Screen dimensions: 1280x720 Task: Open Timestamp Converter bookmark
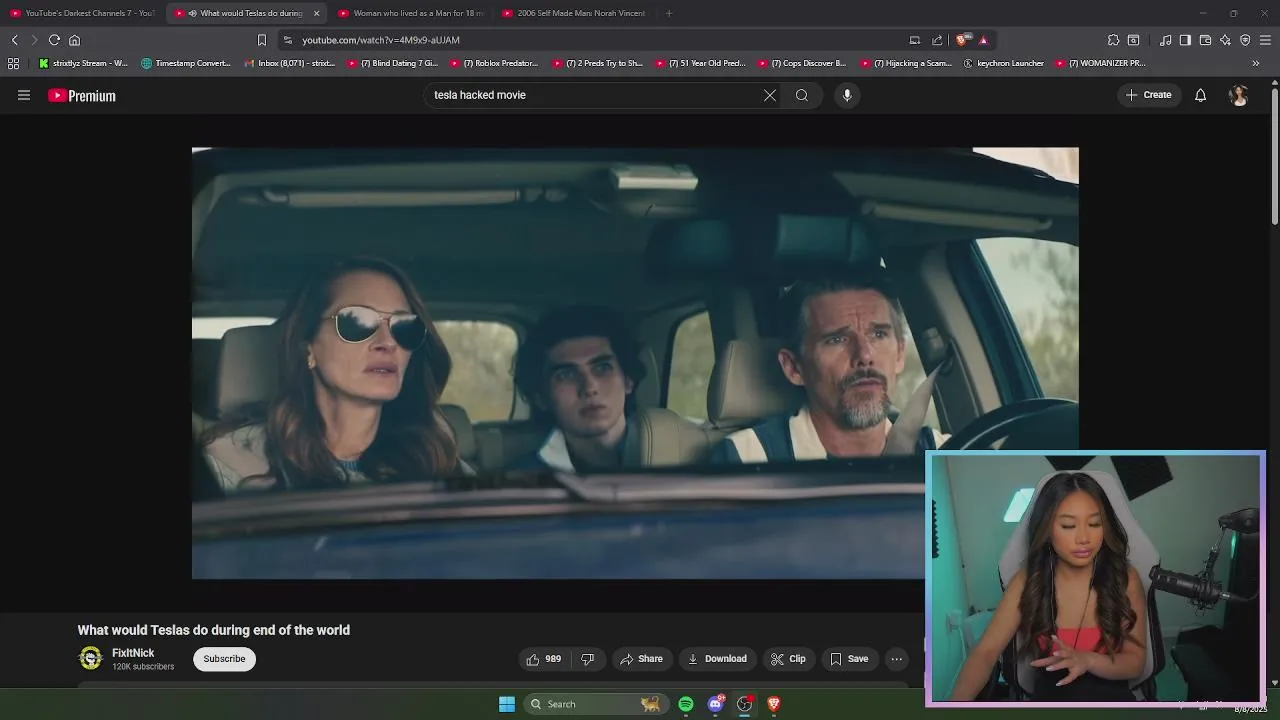[x=186, y=63]
